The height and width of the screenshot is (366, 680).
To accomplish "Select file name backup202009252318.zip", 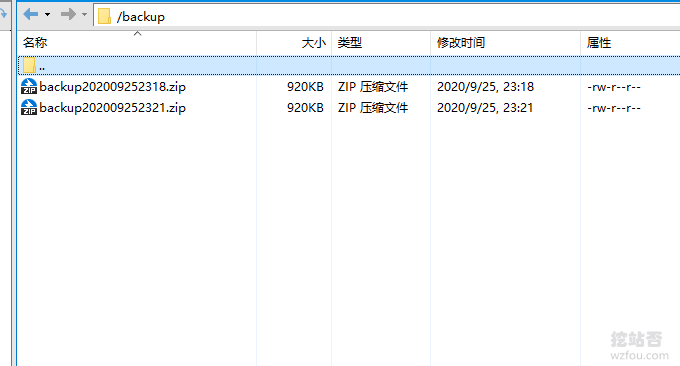I will pyautogui.click(x=112, y=87).
